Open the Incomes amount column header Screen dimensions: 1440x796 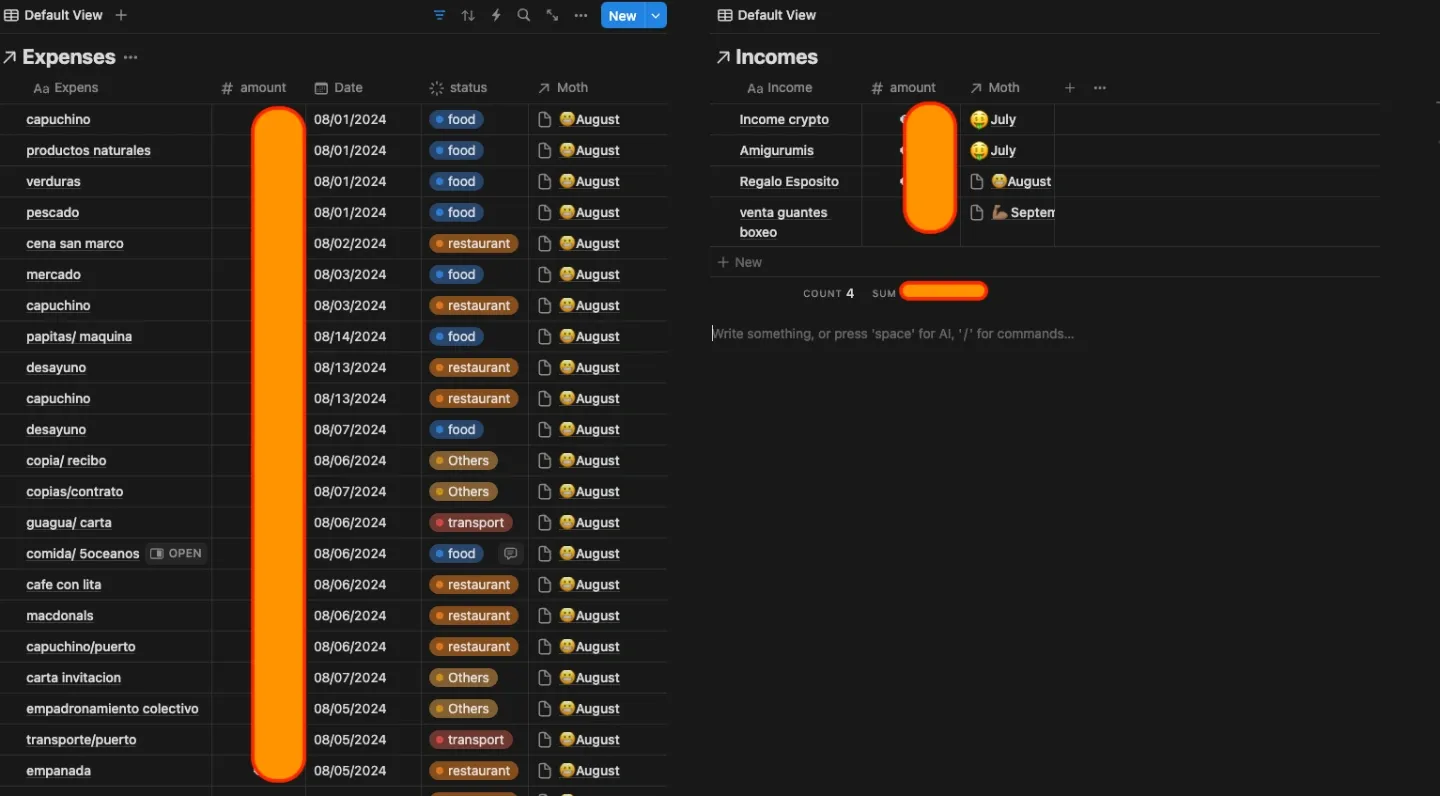[x=904, y=88]
